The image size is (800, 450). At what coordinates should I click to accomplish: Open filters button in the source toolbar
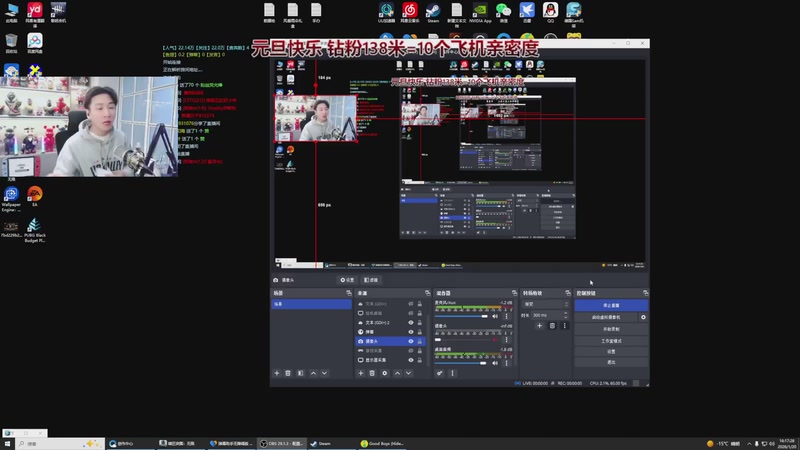(371, 280)
